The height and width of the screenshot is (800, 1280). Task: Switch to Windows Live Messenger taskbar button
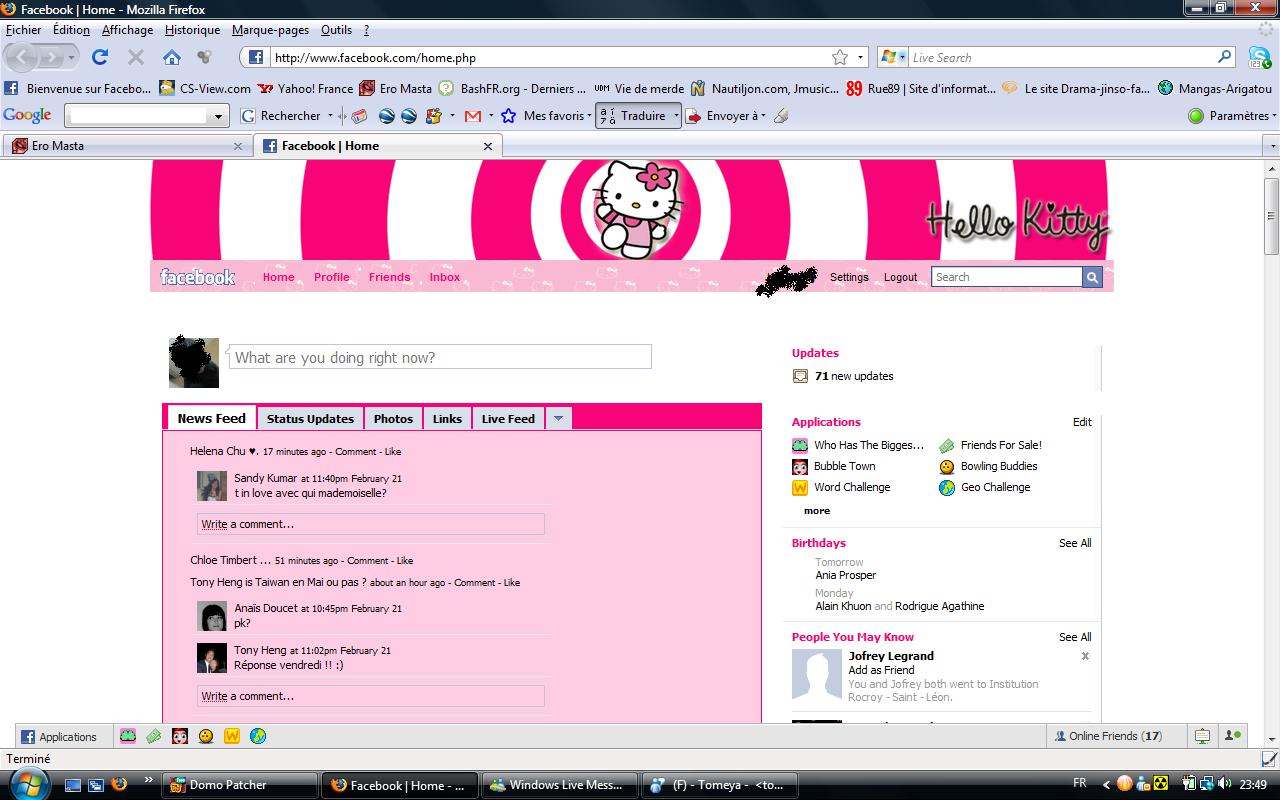coord(559,785)
